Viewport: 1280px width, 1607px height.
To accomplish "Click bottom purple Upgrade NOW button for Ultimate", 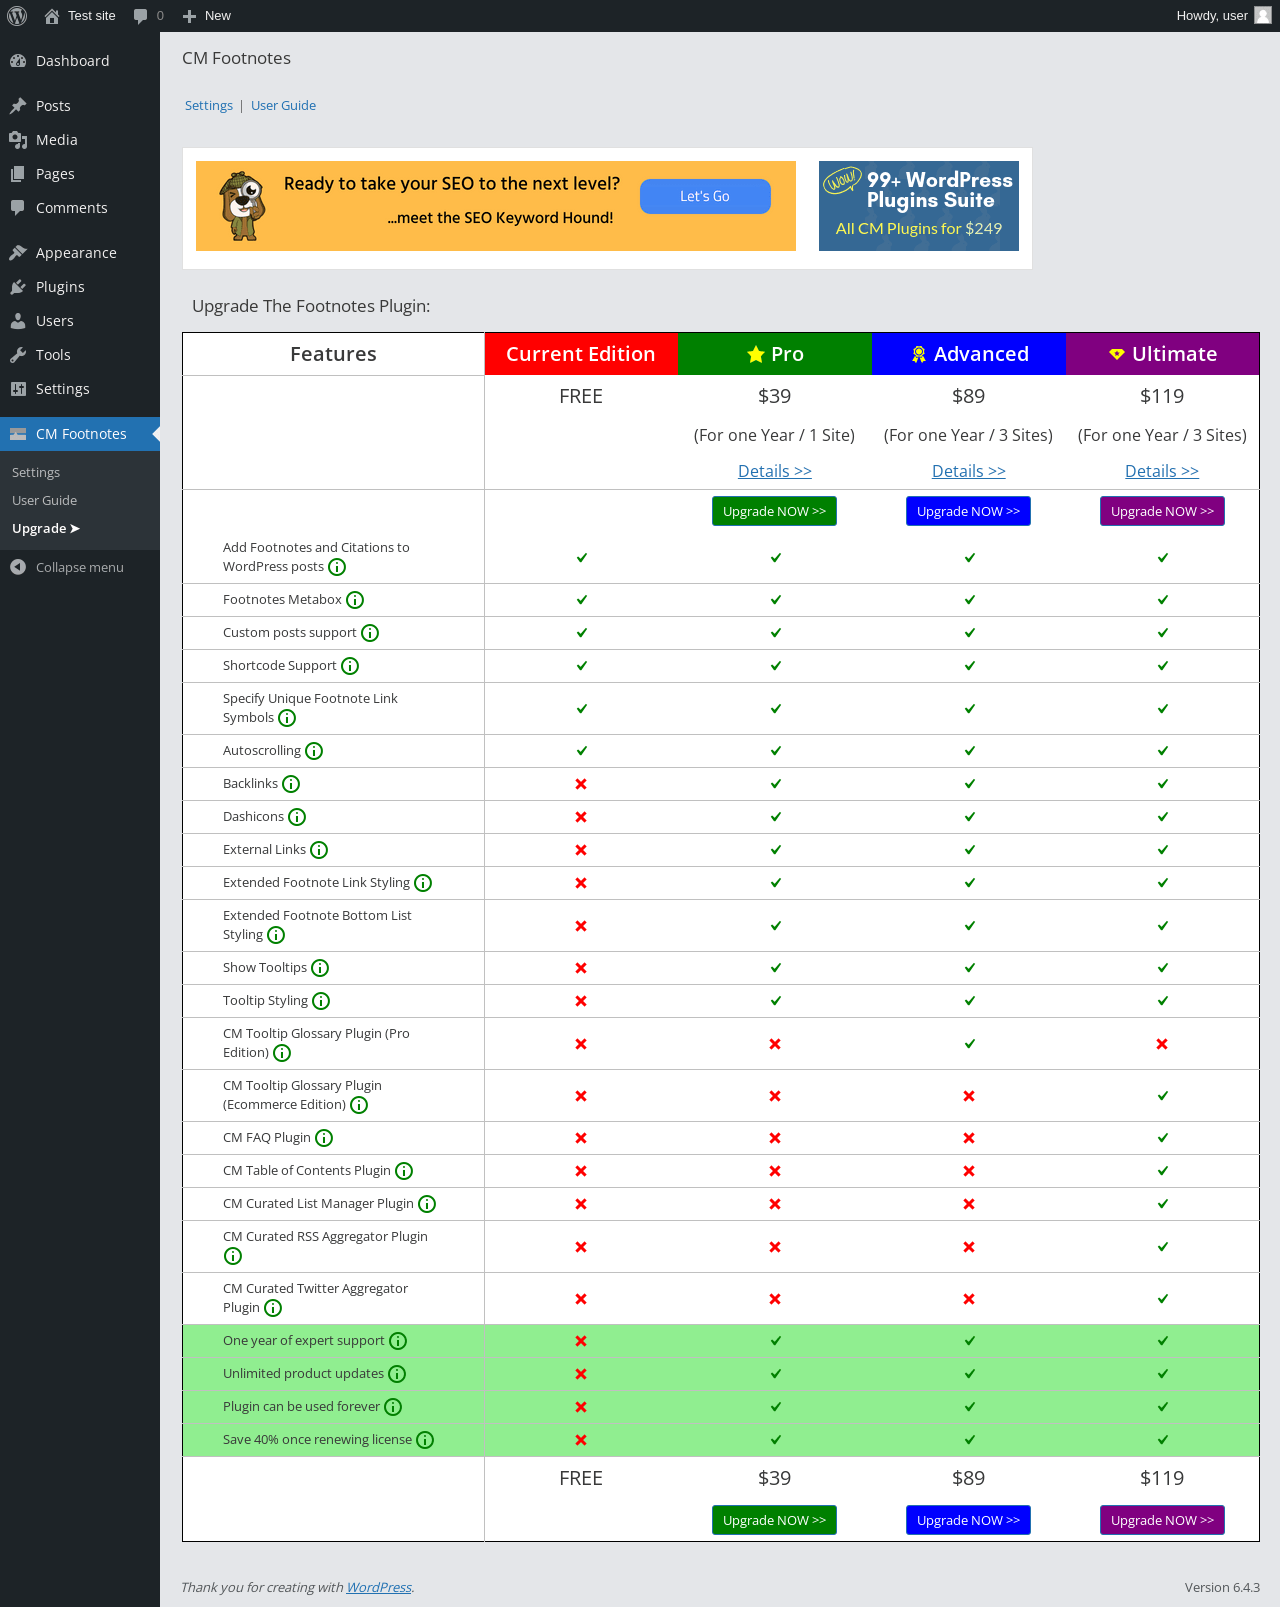I will [1162, 1520].
